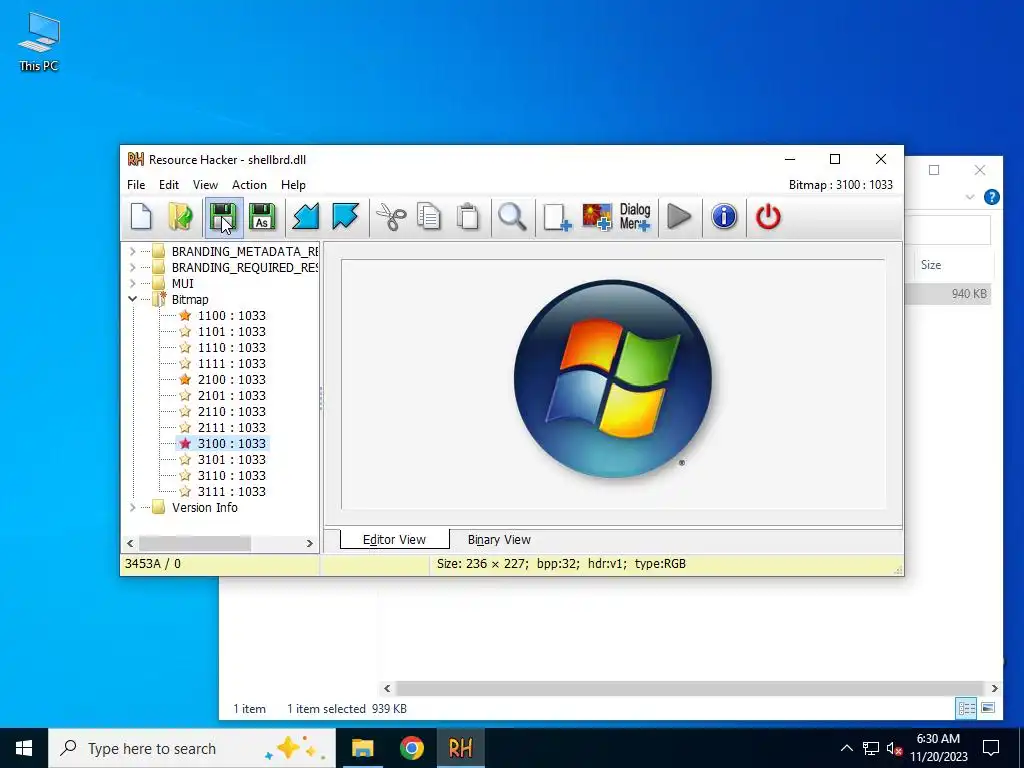Click the Save As floppy icon

coord(263,217)
